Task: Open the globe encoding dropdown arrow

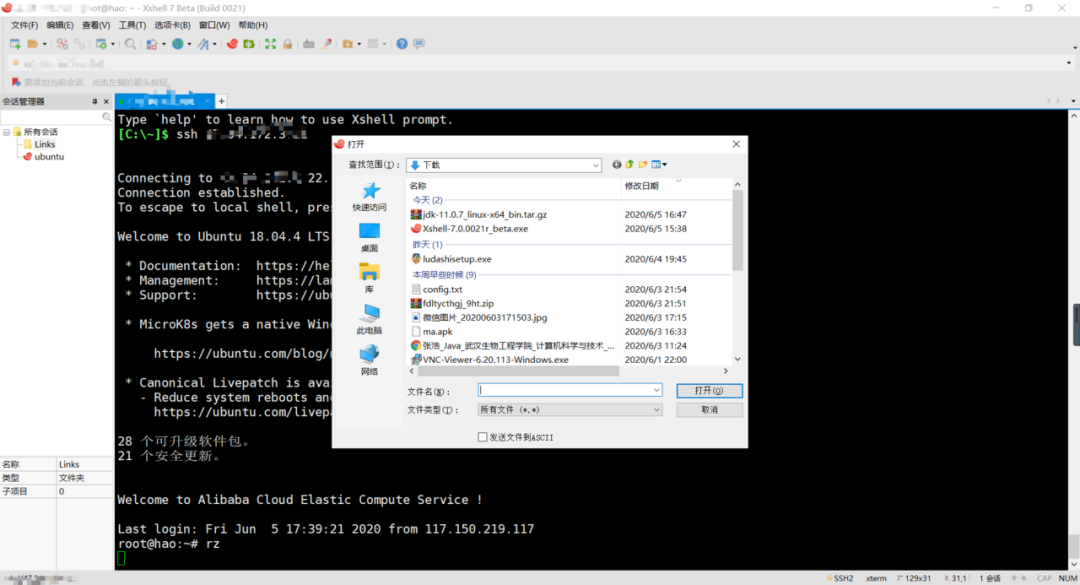Action: (189, 44)
